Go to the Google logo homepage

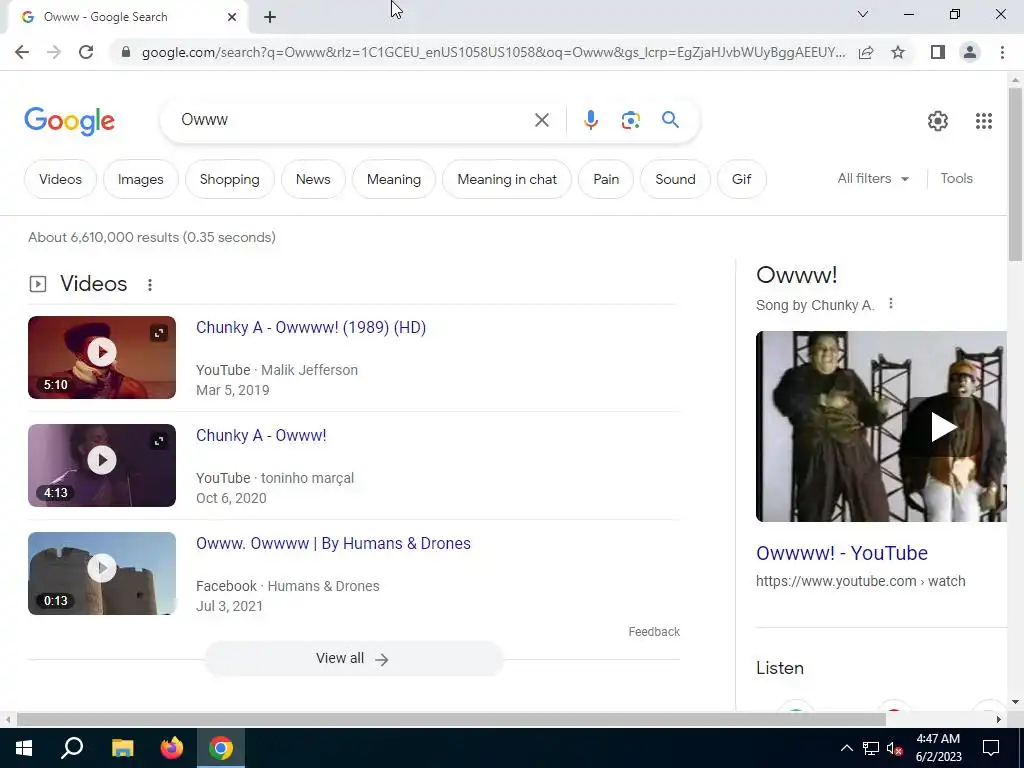[69, 121]
